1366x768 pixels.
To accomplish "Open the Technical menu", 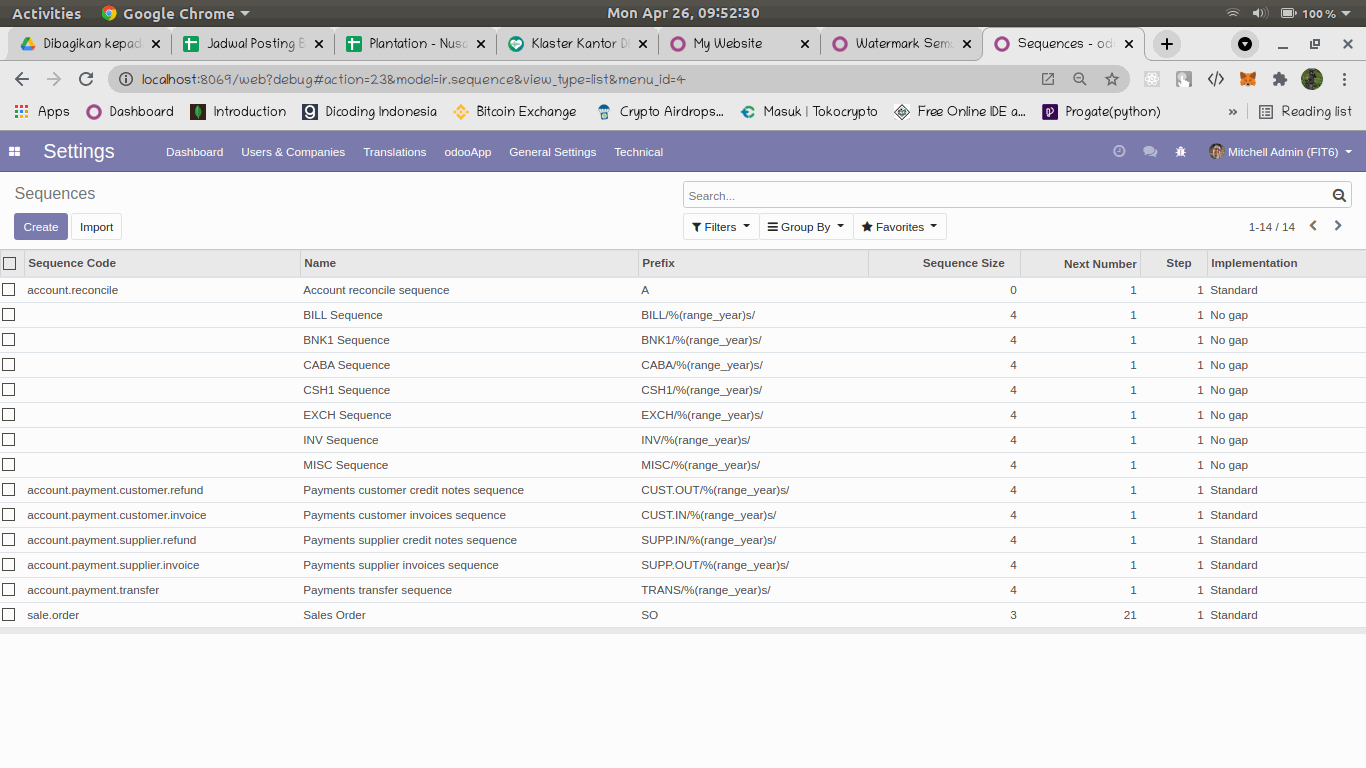I will (638, 152).
